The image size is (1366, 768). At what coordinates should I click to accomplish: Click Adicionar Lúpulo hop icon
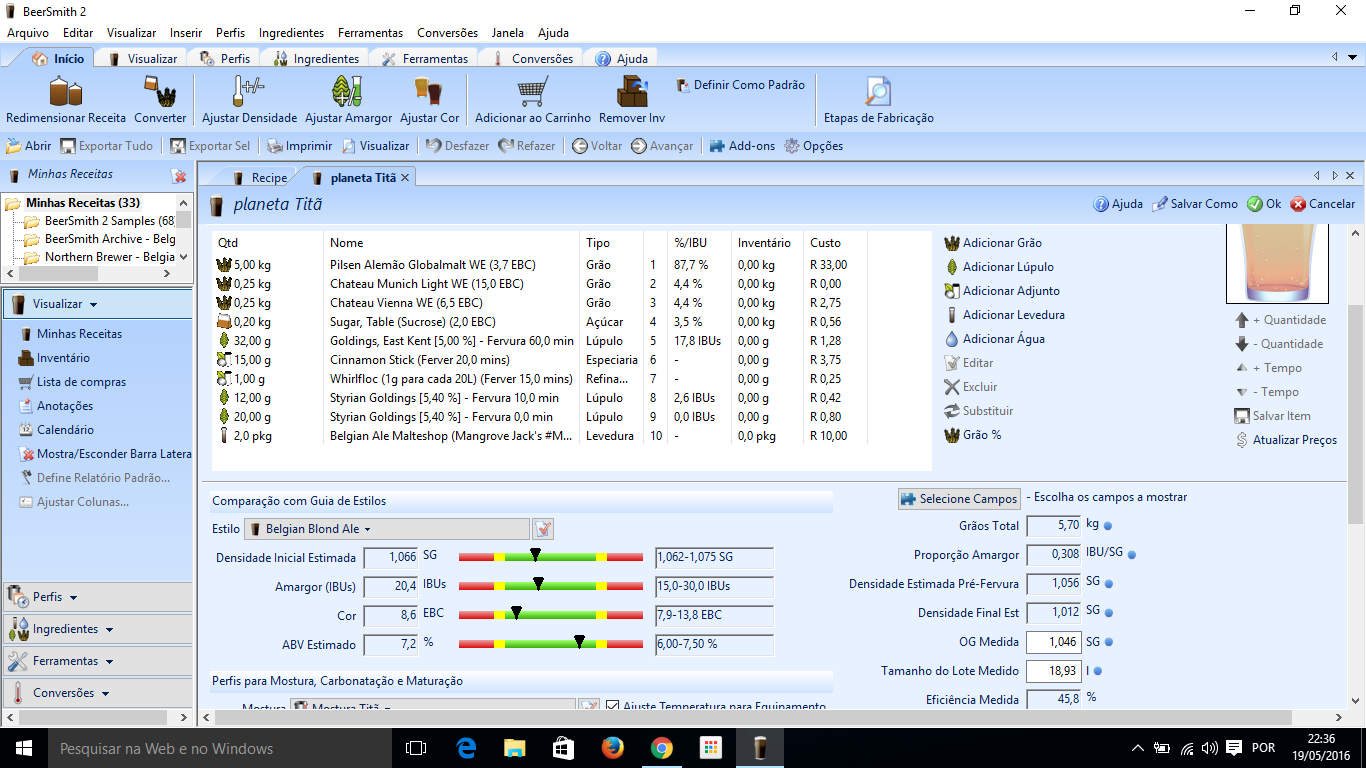click(x=952, y=267)
